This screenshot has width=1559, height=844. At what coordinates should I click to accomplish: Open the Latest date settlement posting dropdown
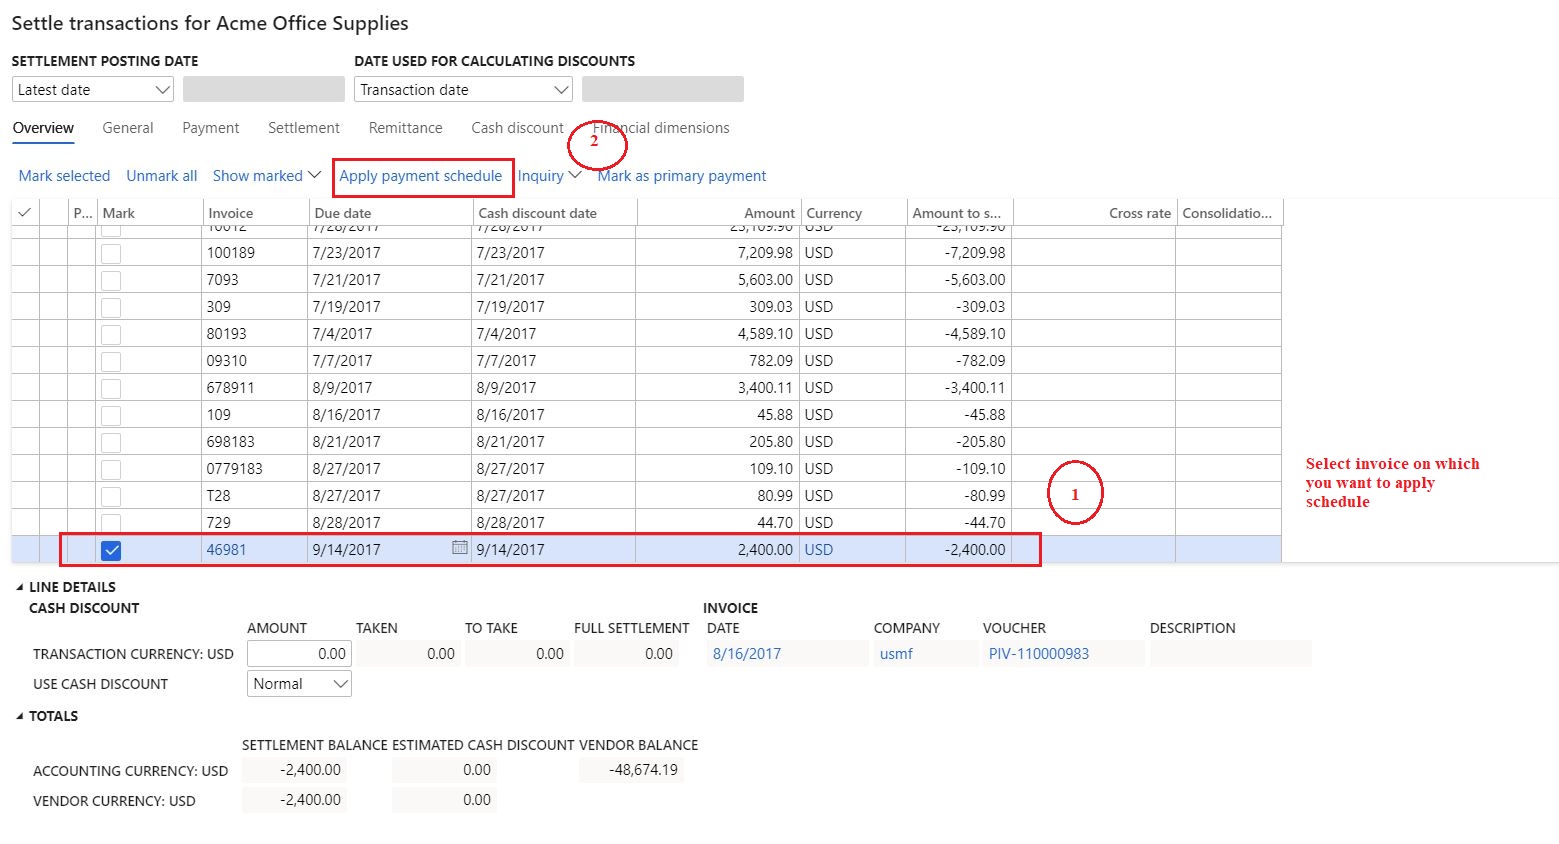[164, 89]
